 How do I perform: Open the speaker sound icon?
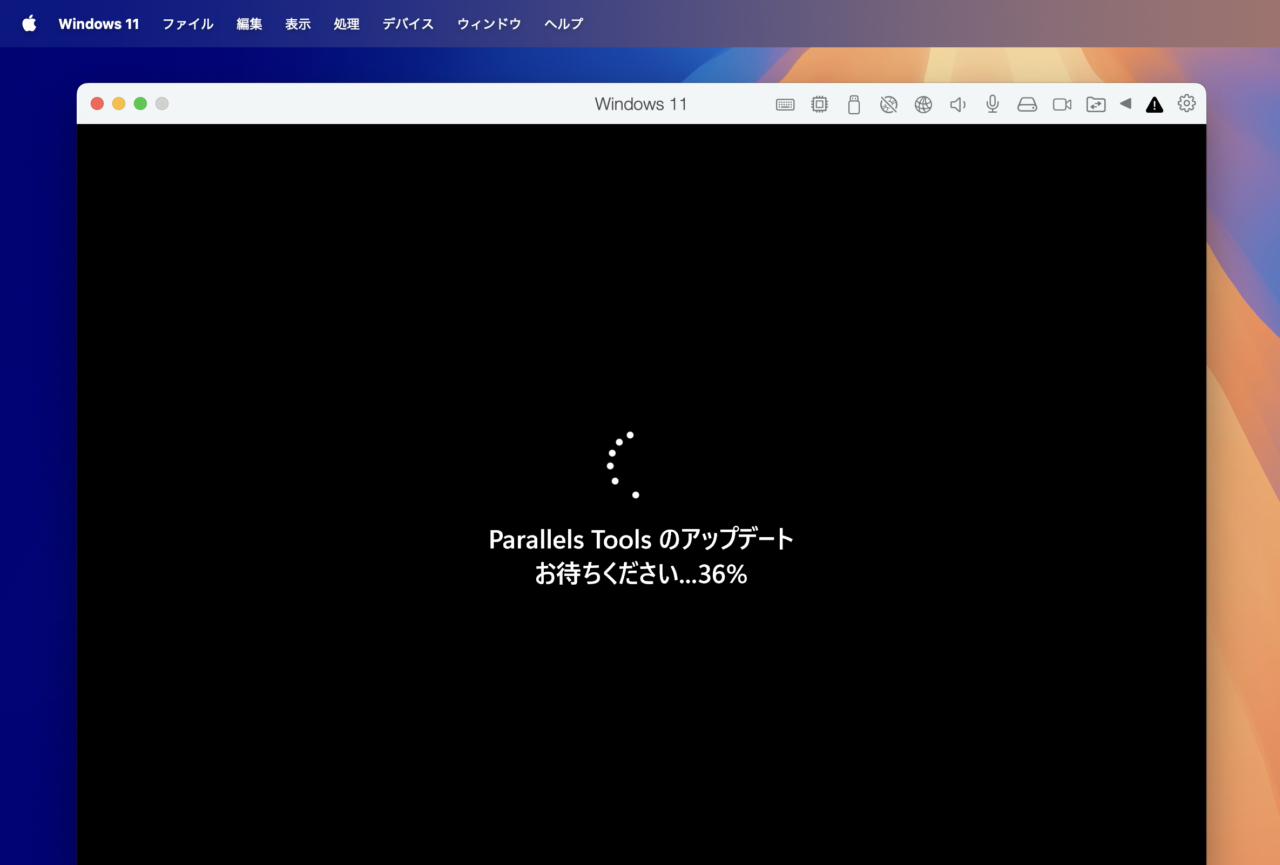coord(957,104)
